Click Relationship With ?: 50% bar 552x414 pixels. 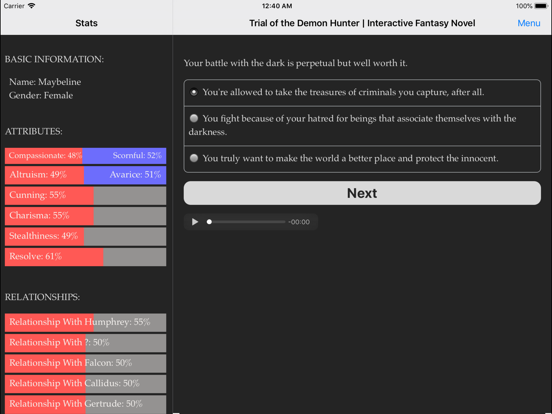pos(86,343)
